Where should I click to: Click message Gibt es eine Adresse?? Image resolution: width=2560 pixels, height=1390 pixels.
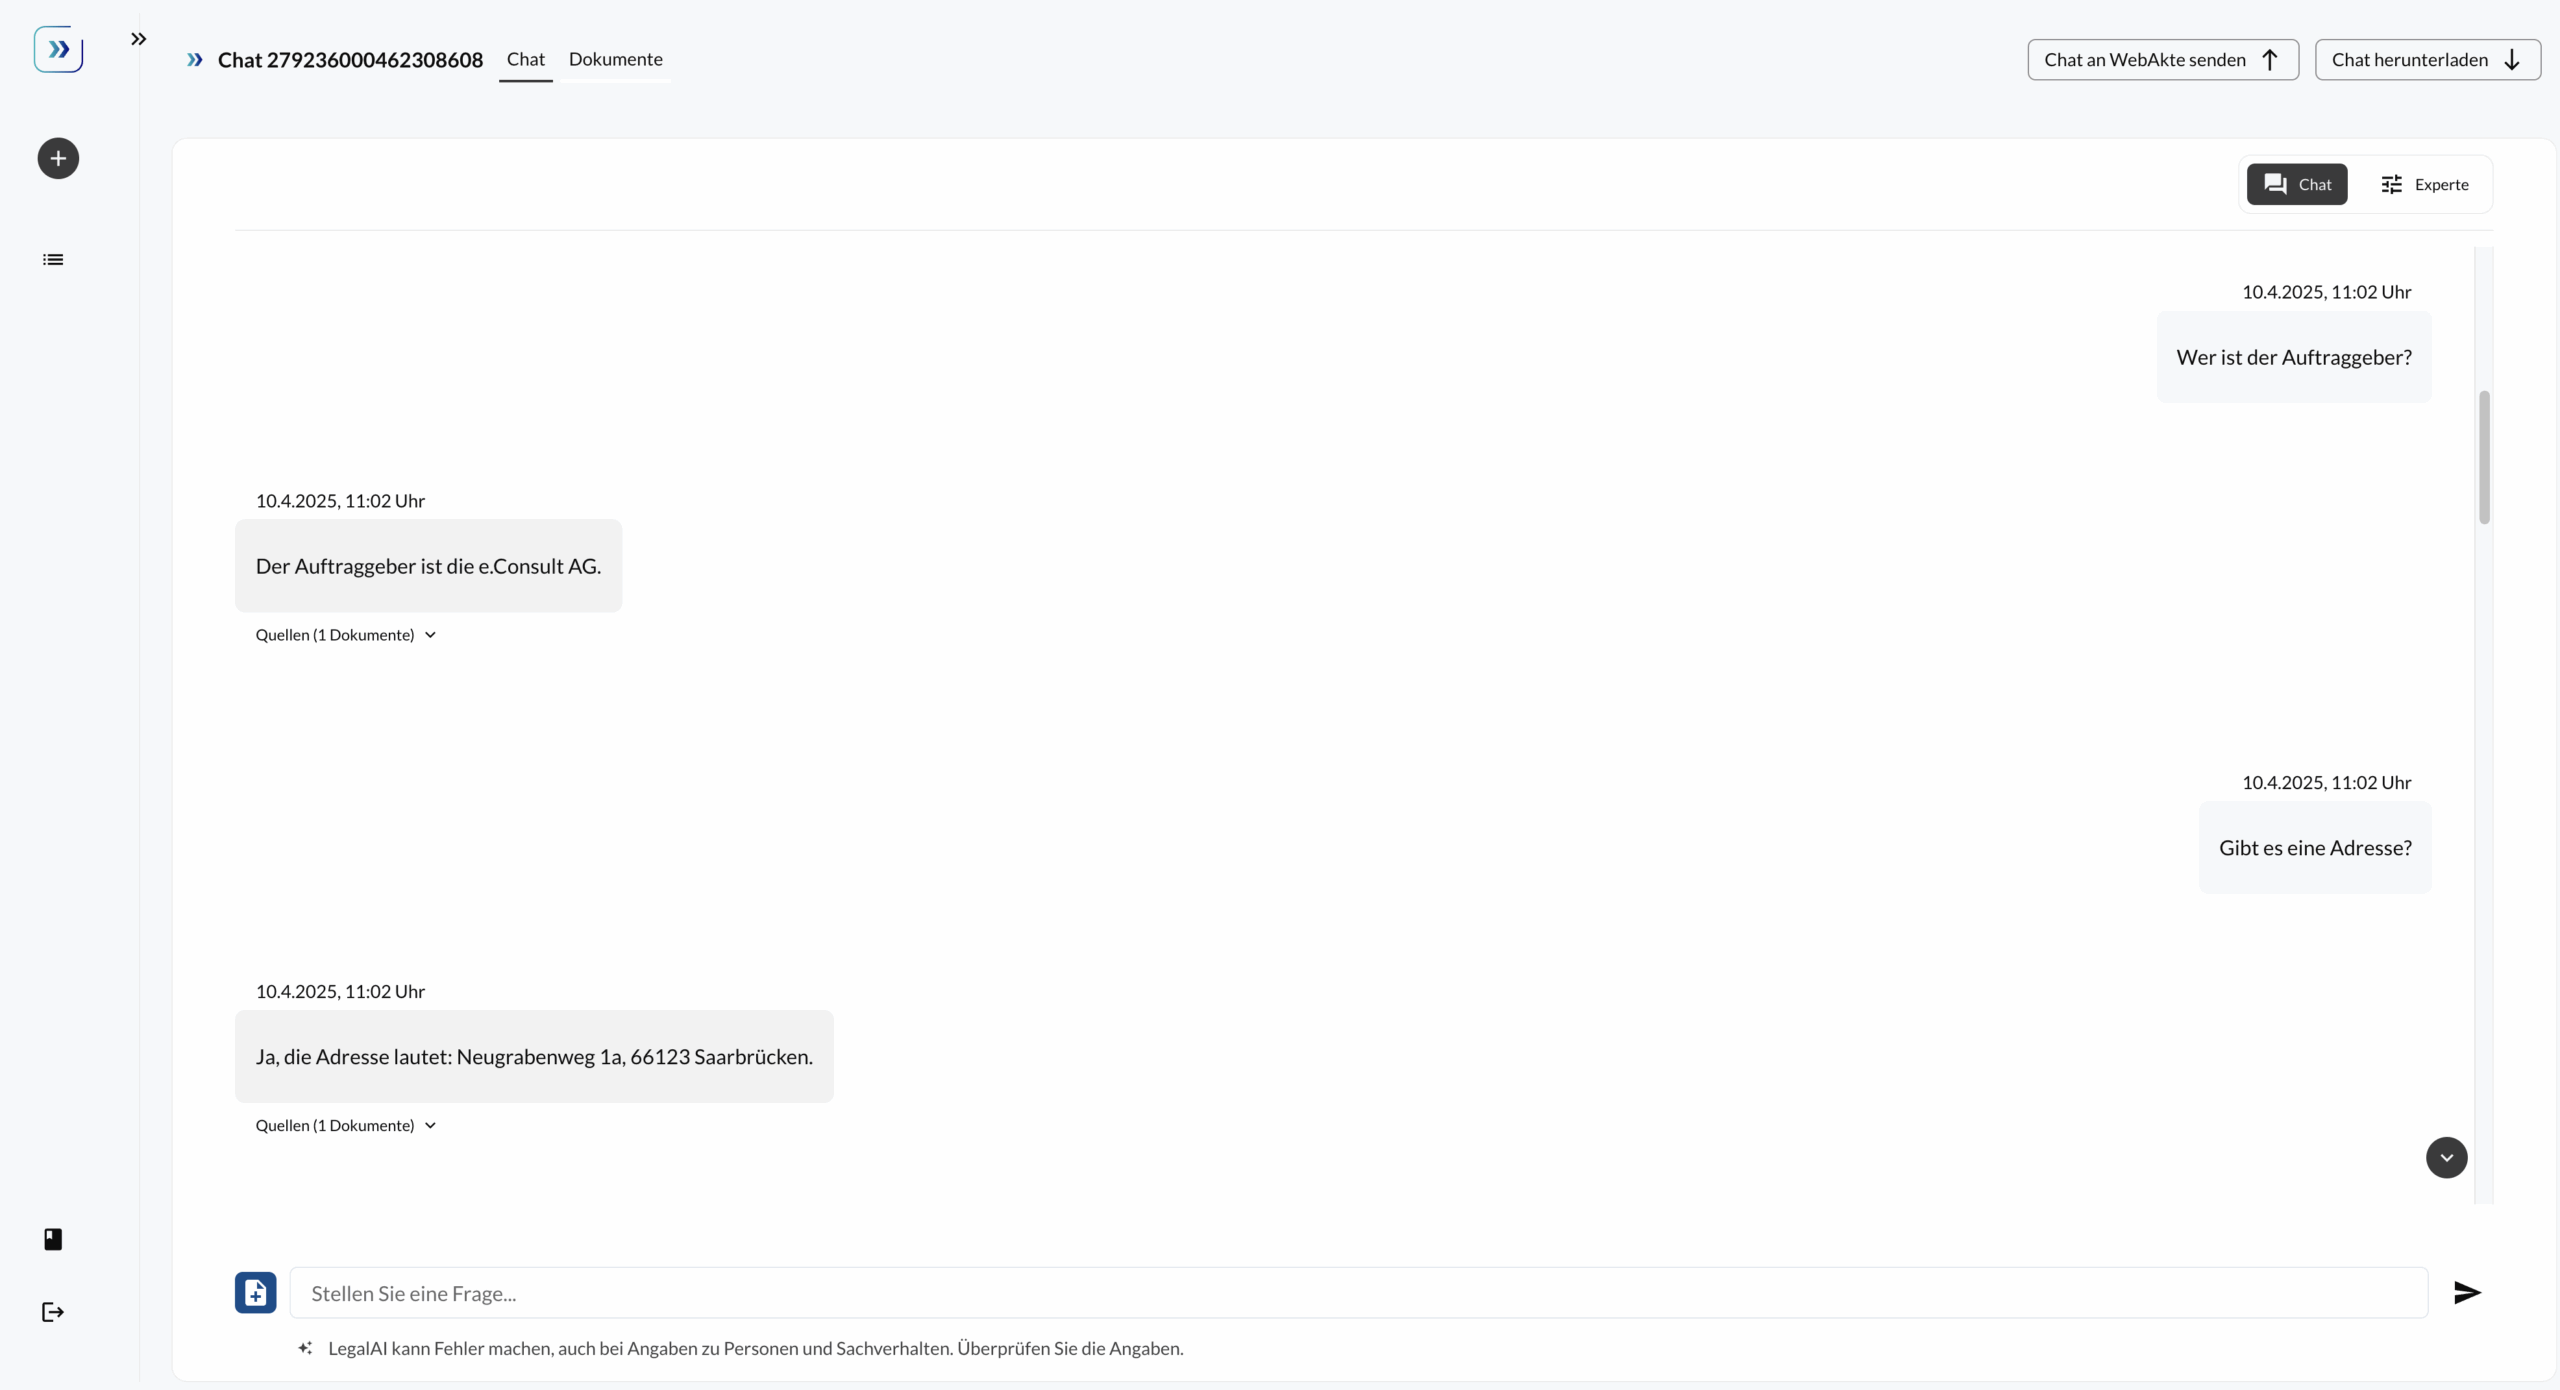coord(2315,848)
